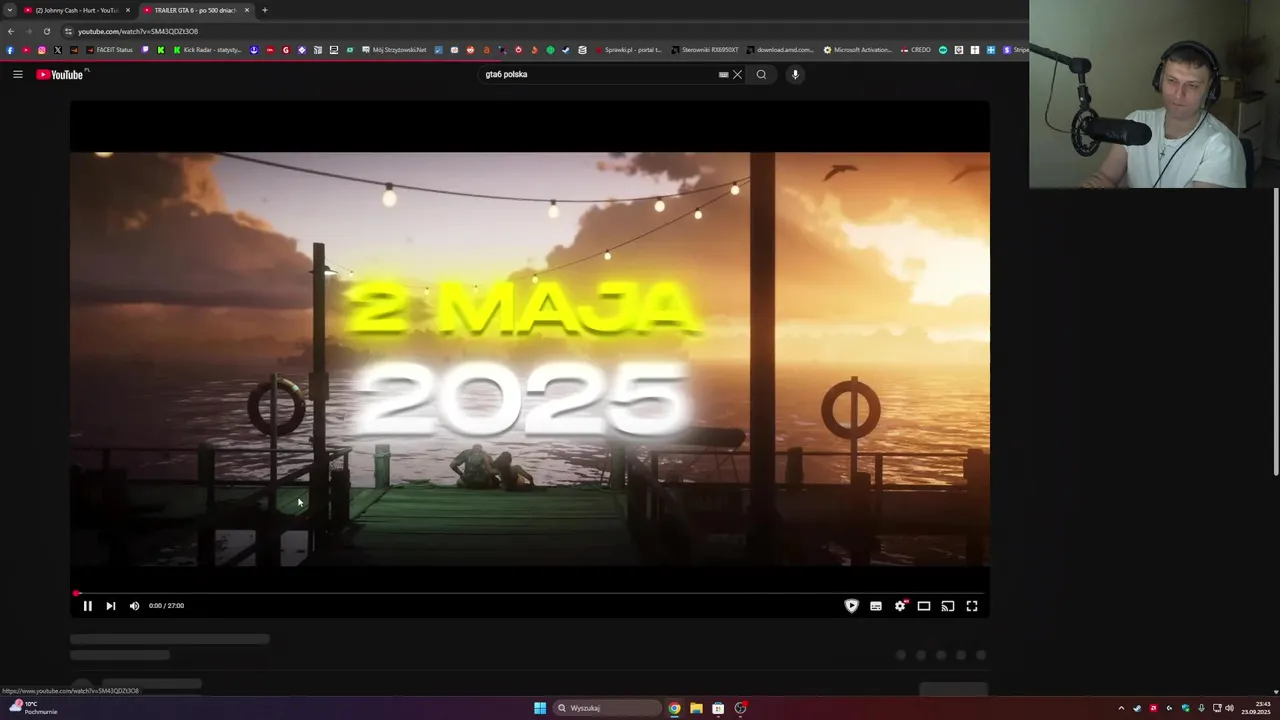This screenshot has height=720, width=1280.
Task: Open weather widget on taskbar
Action: pos(33,707)
